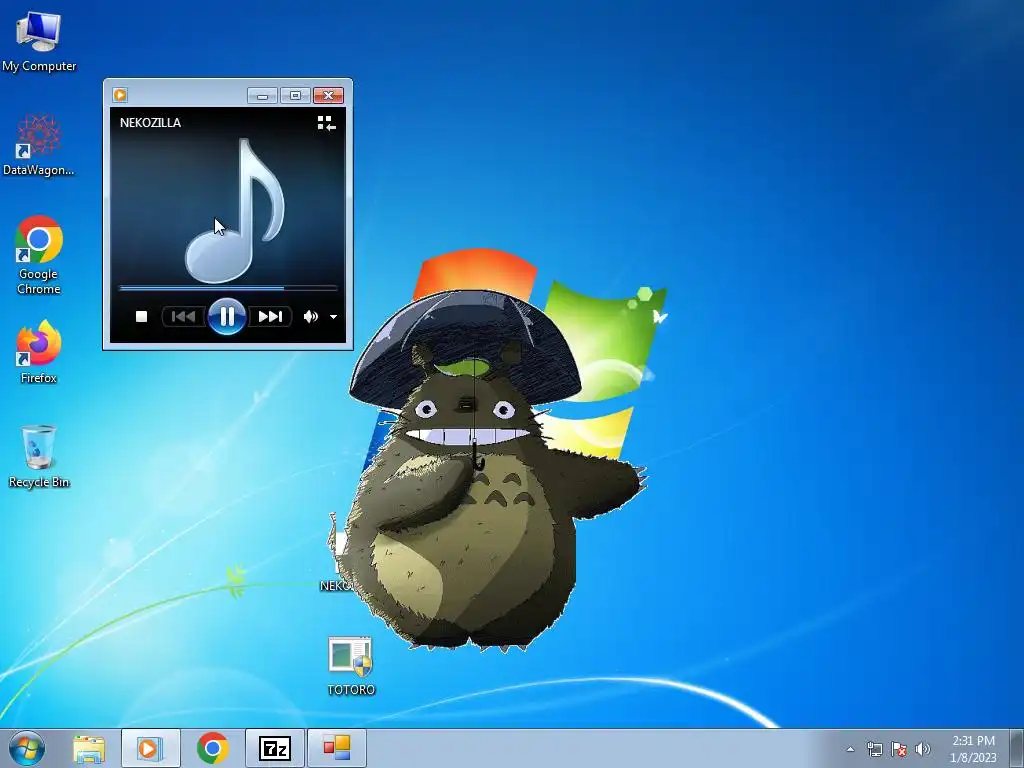Open the Action Center flag icon

click(899, 749)
